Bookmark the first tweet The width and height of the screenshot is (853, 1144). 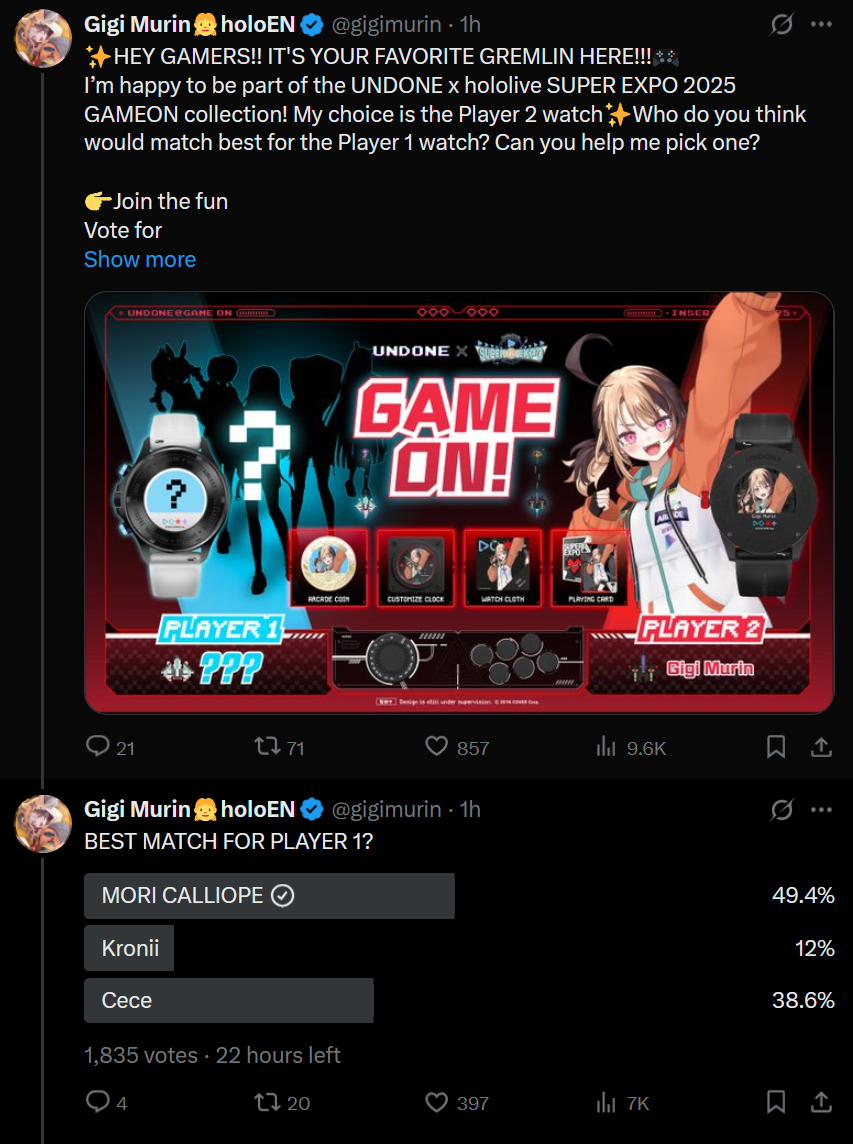click(775, 747)
